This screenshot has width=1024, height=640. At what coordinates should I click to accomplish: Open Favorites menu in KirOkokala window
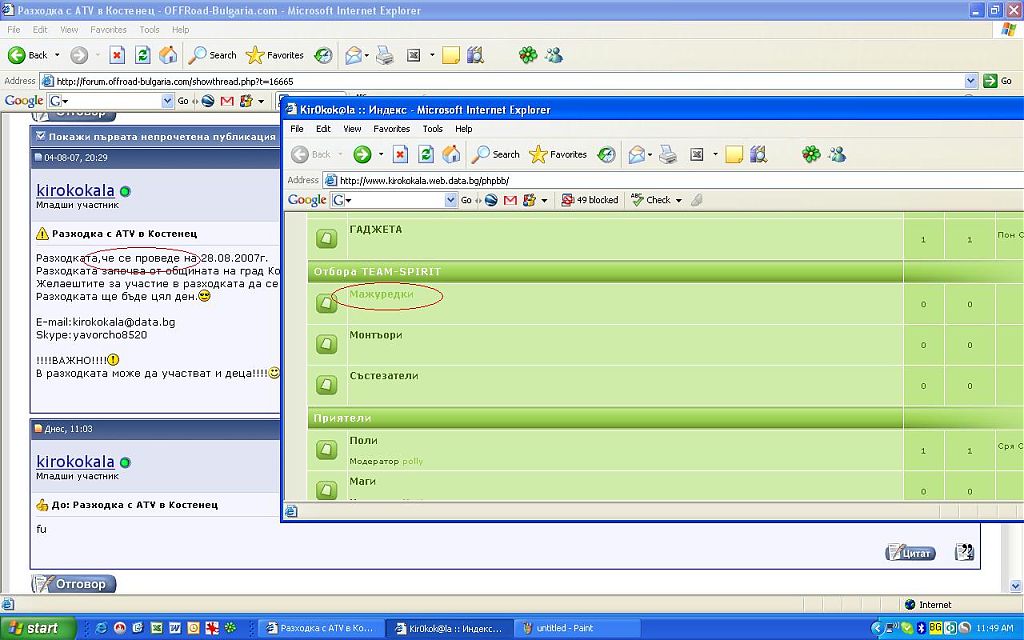click(x=391, y=129)
